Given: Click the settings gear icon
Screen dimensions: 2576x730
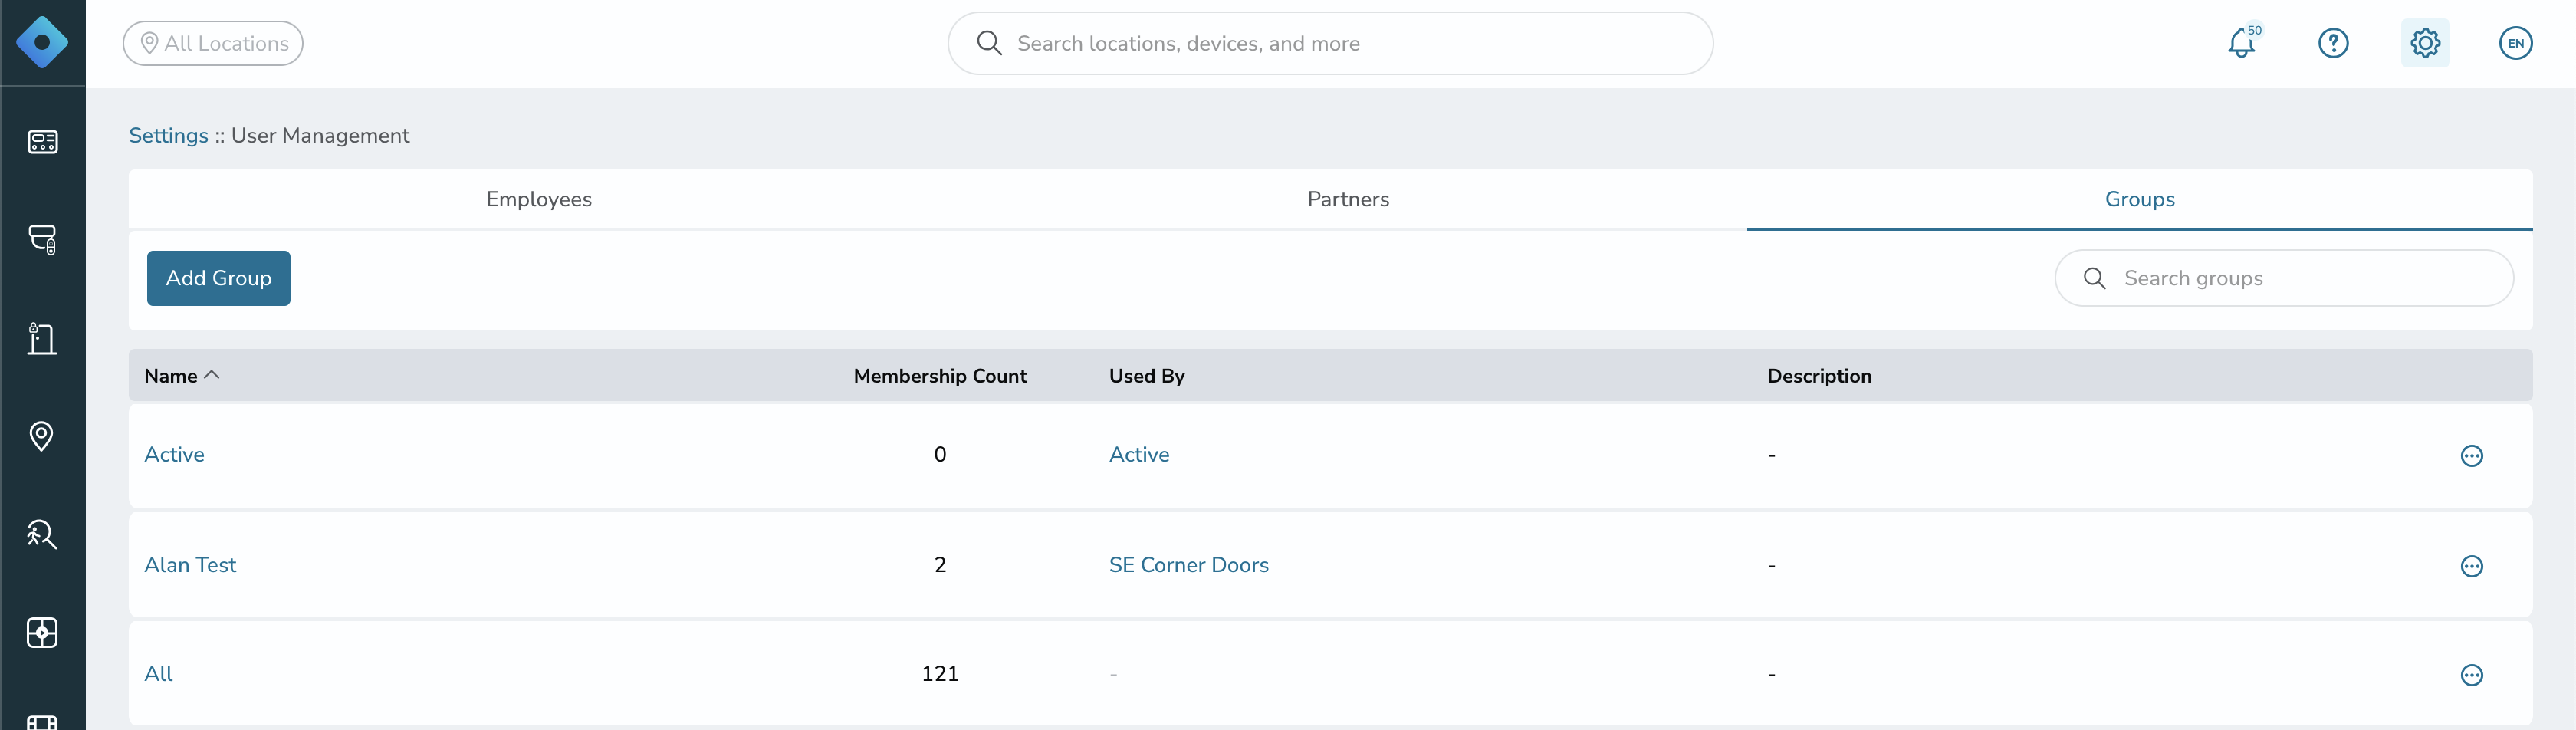Looking at the screenshot, I should (2425, 43).
